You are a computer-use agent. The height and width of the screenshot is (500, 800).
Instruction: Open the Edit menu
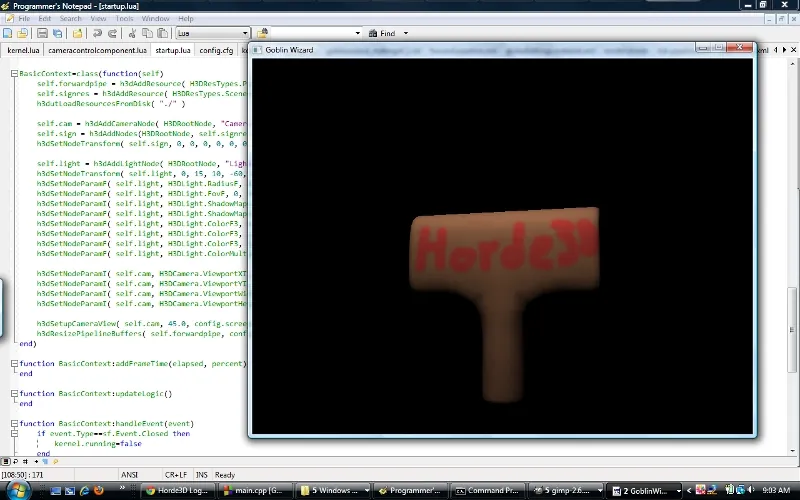[45, 18]
